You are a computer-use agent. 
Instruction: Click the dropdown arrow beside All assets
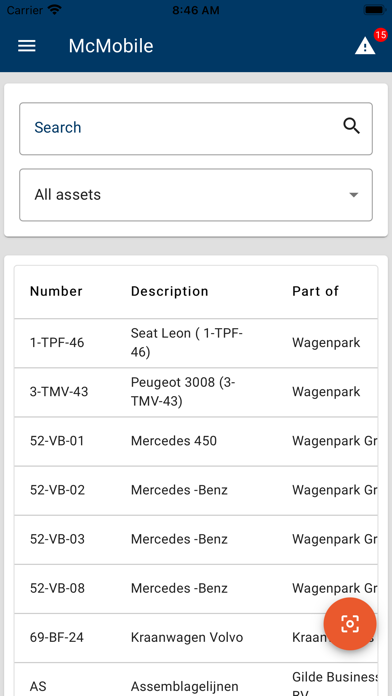click(353, 195)
